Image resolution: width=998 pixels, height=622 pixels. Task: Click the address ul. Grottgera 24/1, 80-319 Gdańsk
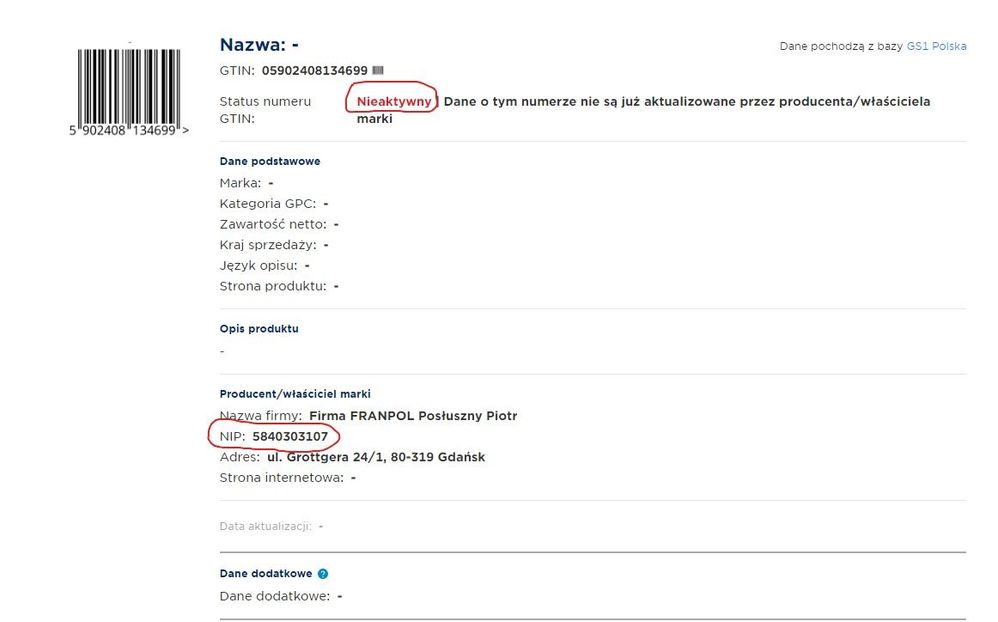click(376, 457)
